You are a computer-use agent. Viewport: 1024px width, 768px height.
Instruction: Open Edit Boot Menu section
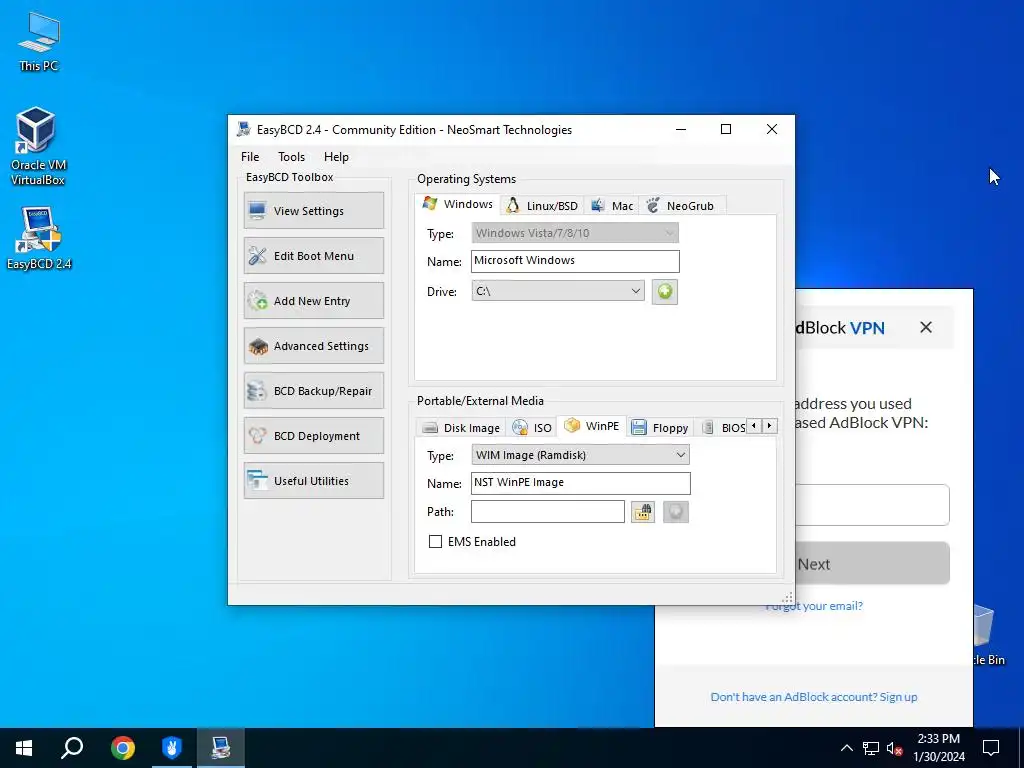313,255
